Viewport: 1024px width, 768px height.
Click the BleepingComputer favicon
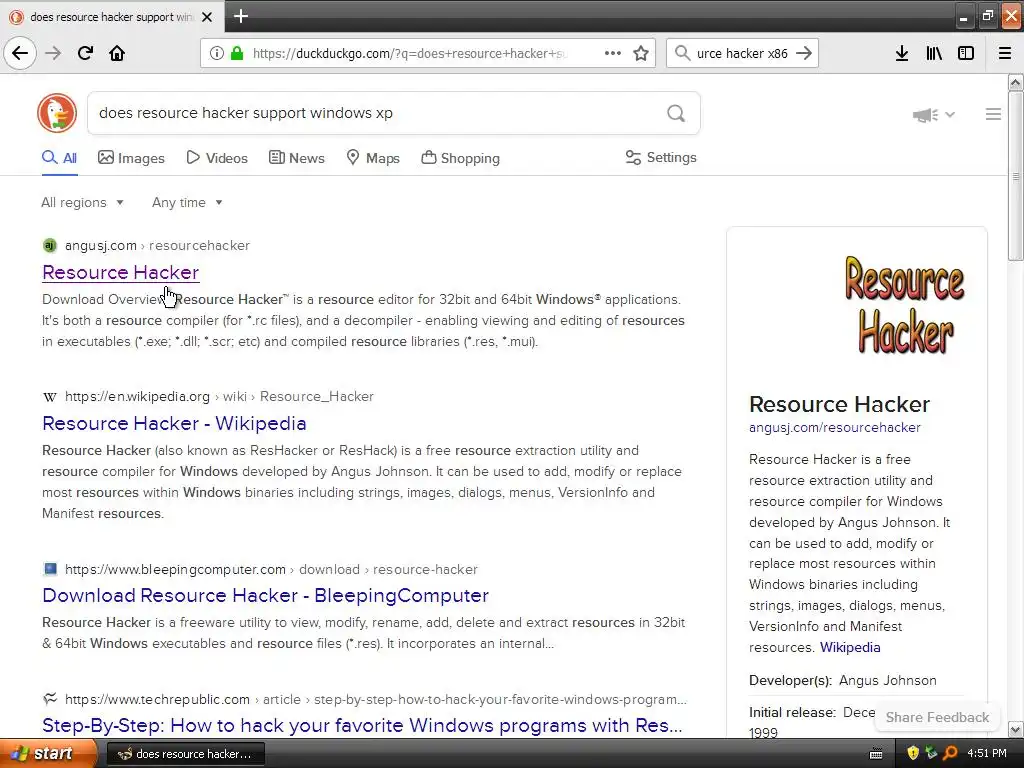[50, 569]
